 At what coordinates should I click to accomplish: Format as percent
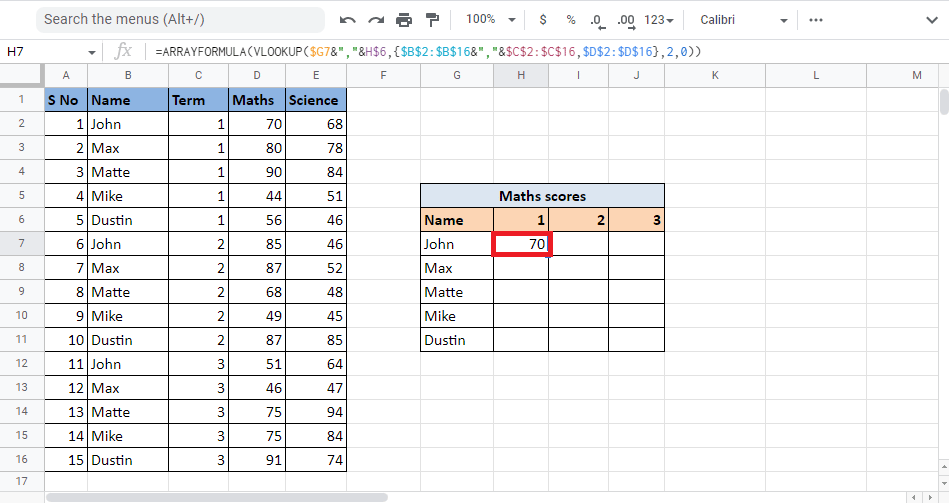point(571,20)
